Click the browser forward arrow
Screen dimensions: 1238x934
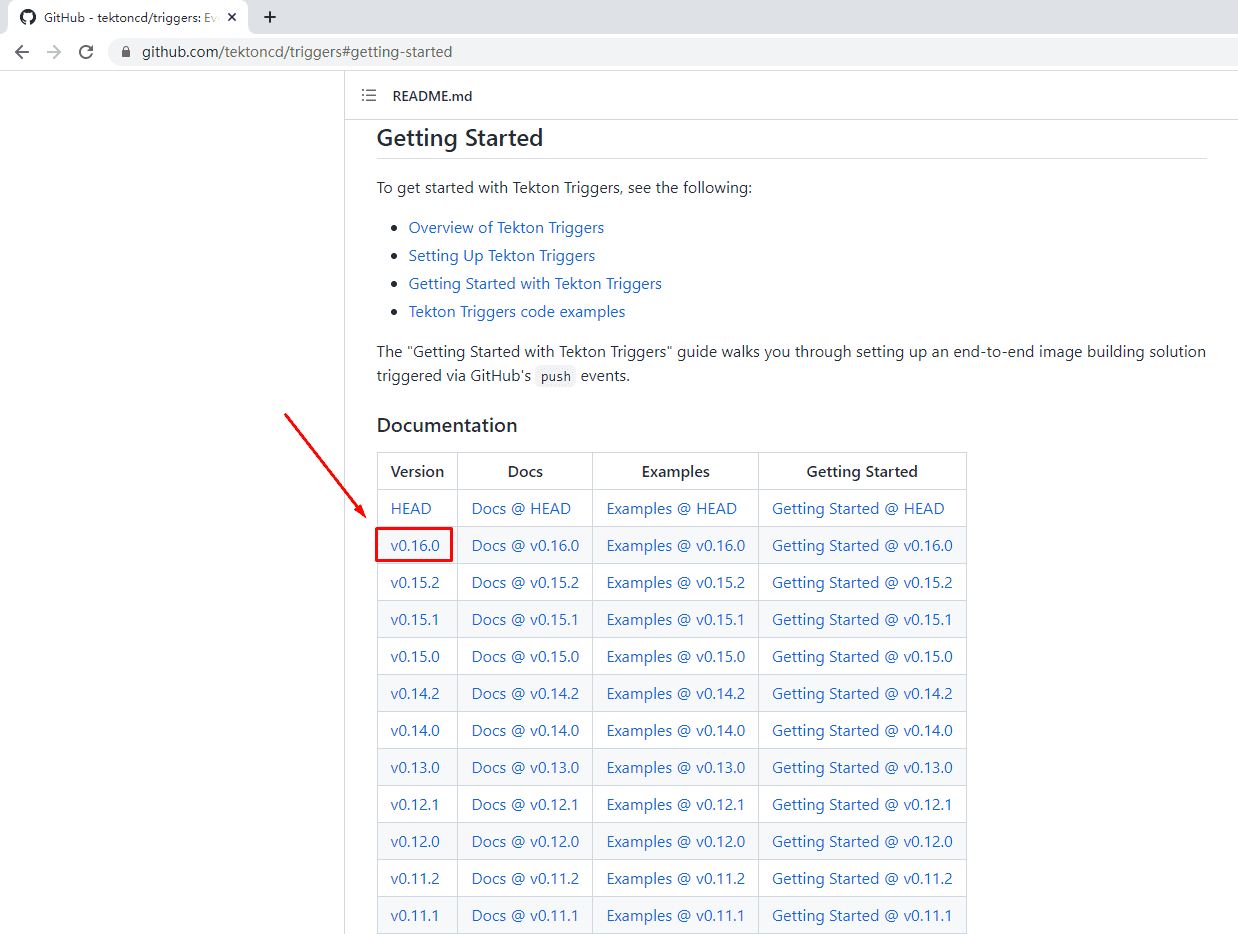click(x=54, y=52)
